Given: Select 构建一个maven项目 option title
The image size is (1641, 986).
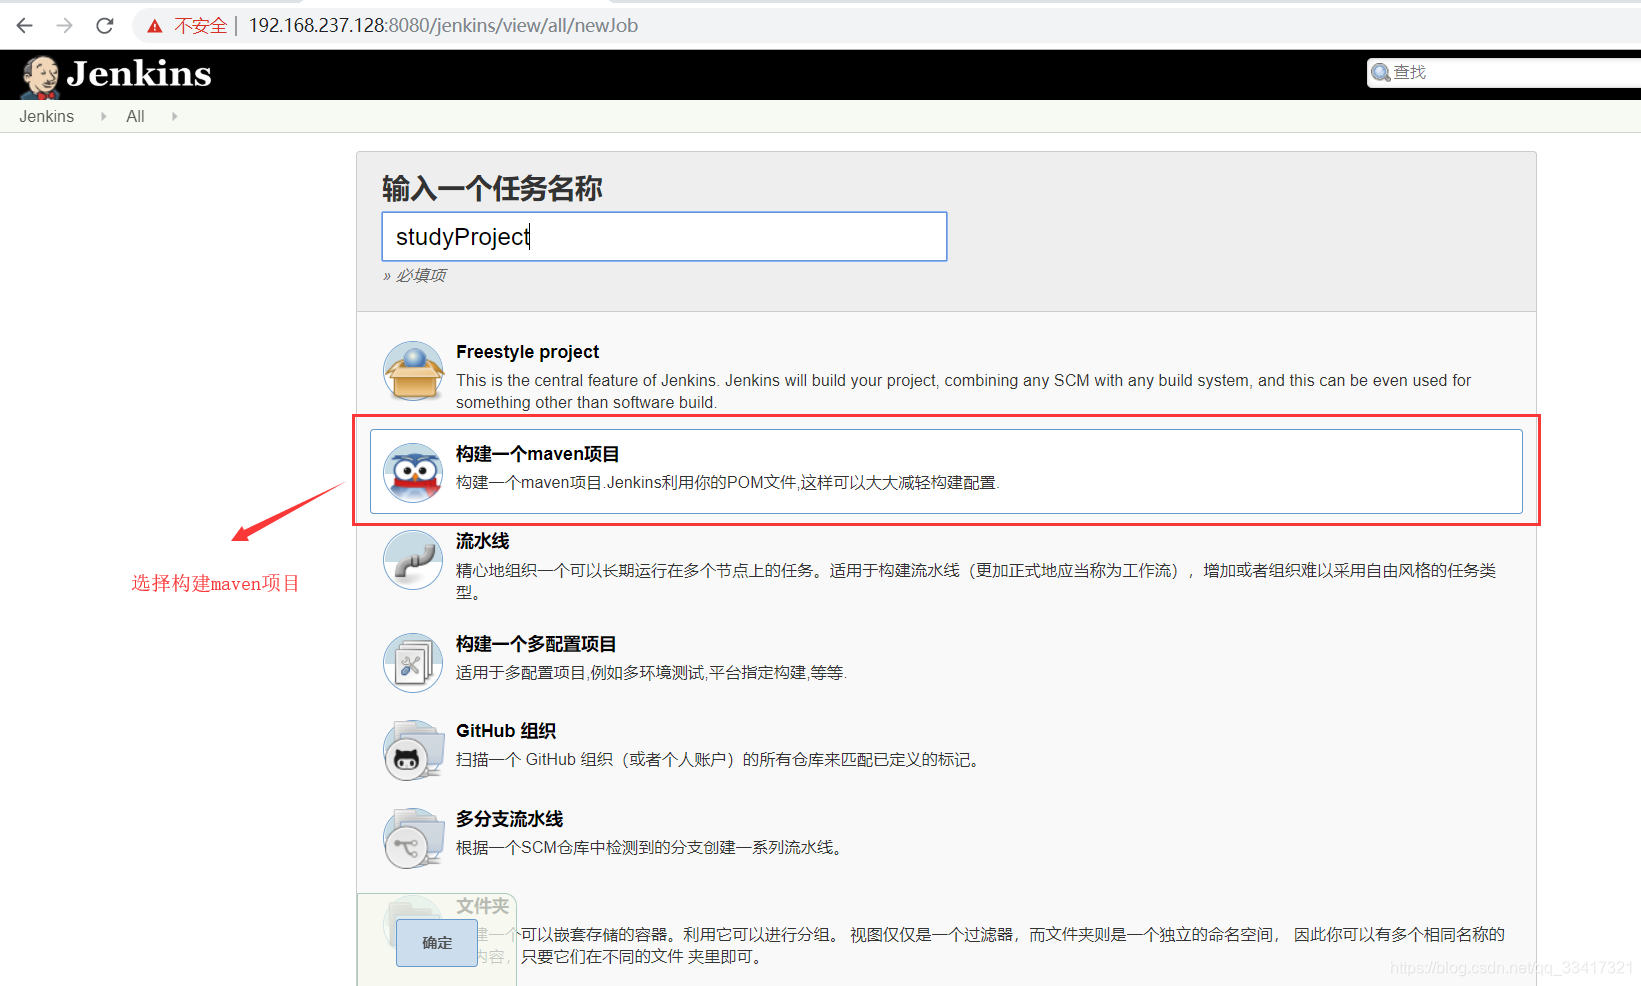Looking at the screenshot, I should coord(538,454).
